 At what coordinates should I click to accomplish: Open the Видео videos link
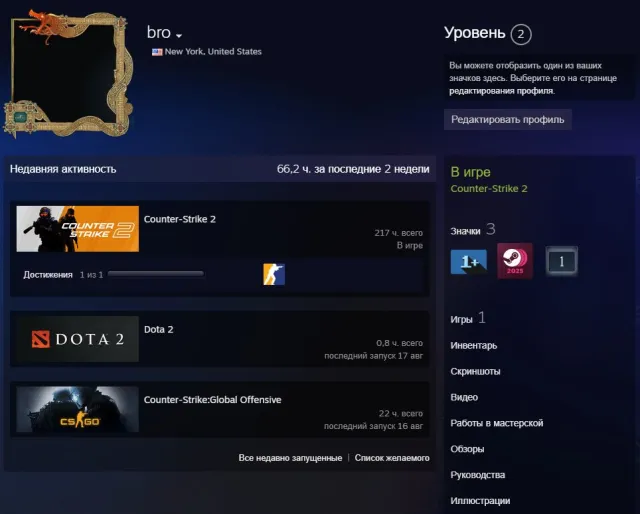tap(464, 397)
